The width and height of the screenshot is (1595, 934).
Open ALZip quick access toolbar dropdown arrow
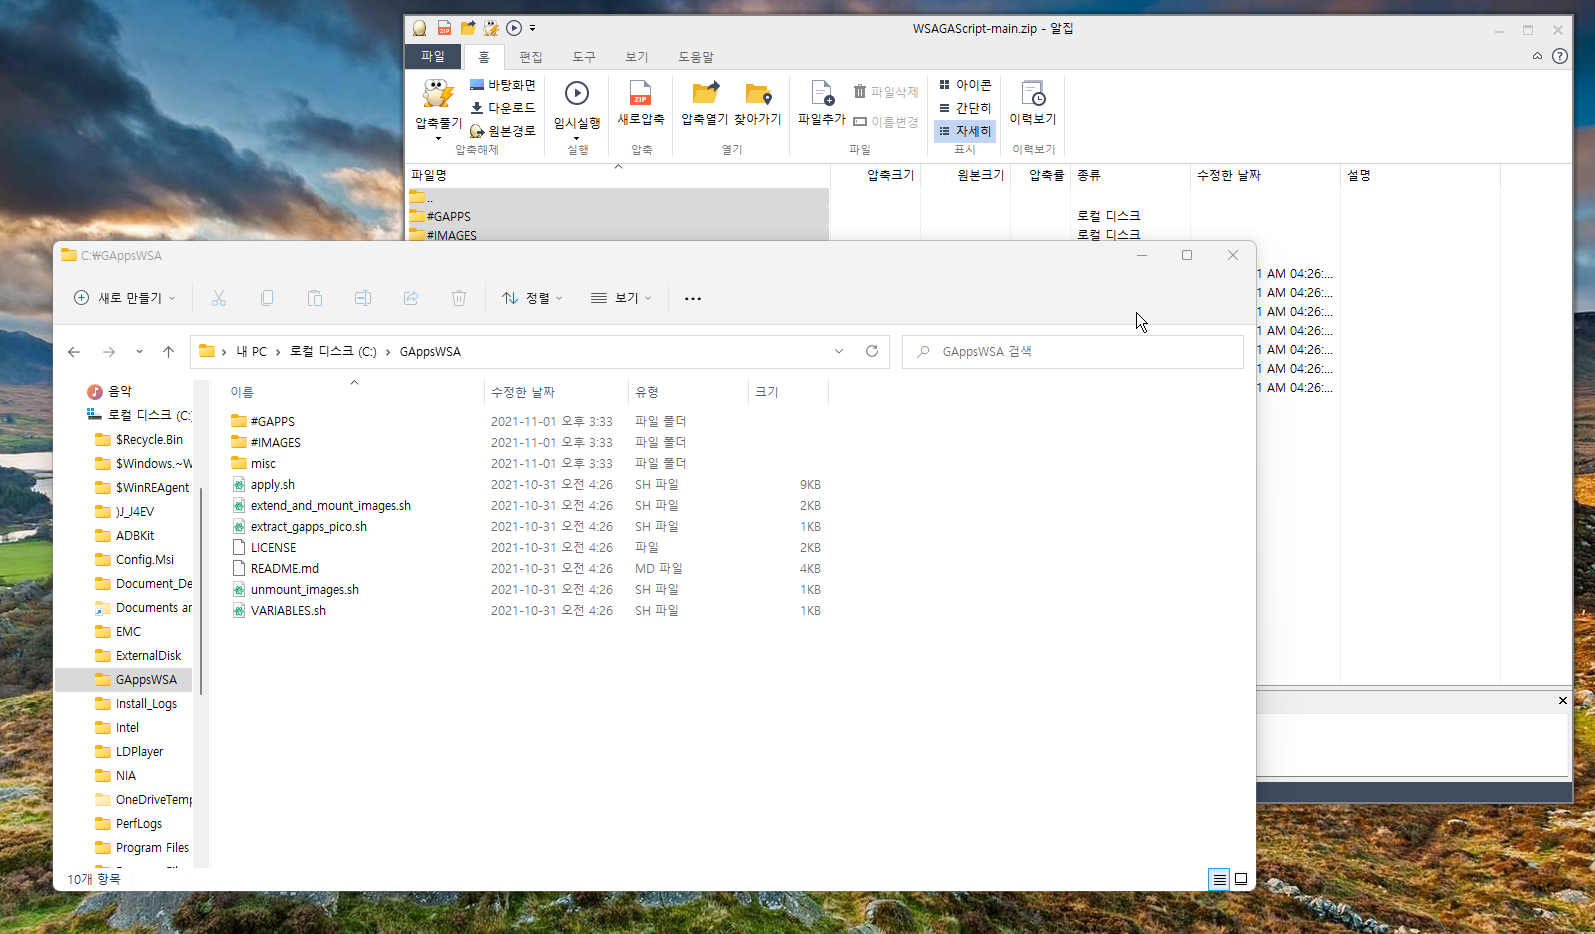(x=532, y=28)
